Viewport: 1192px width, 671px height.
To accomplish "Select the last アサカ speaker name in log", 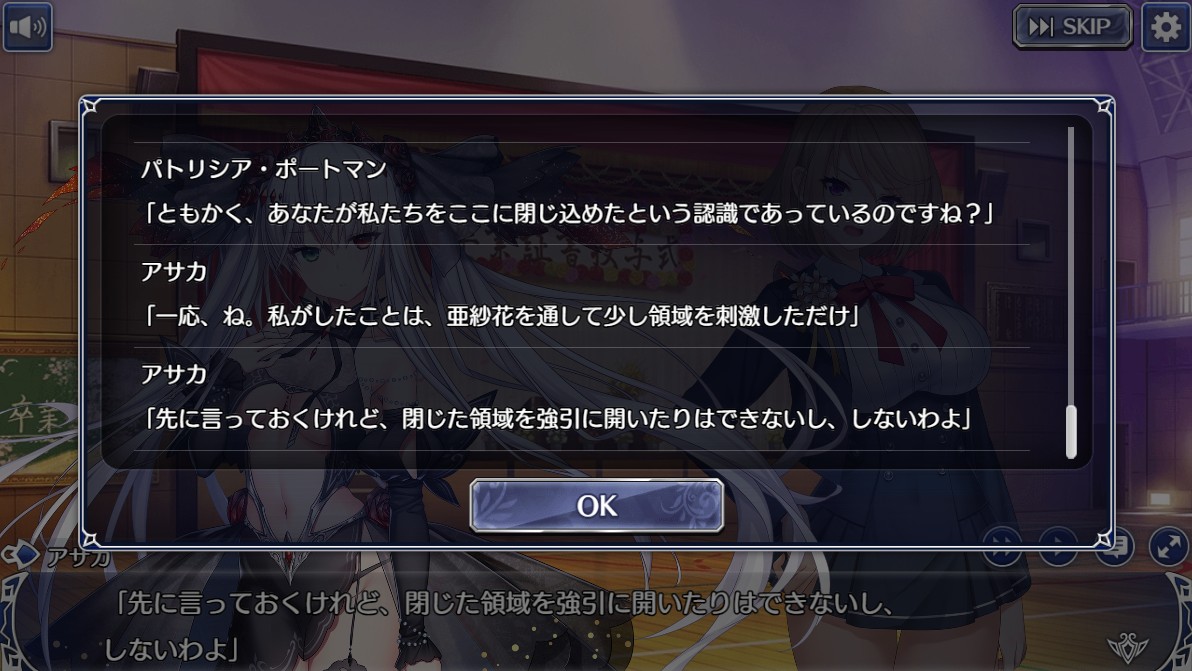I will tap(174, 374).
